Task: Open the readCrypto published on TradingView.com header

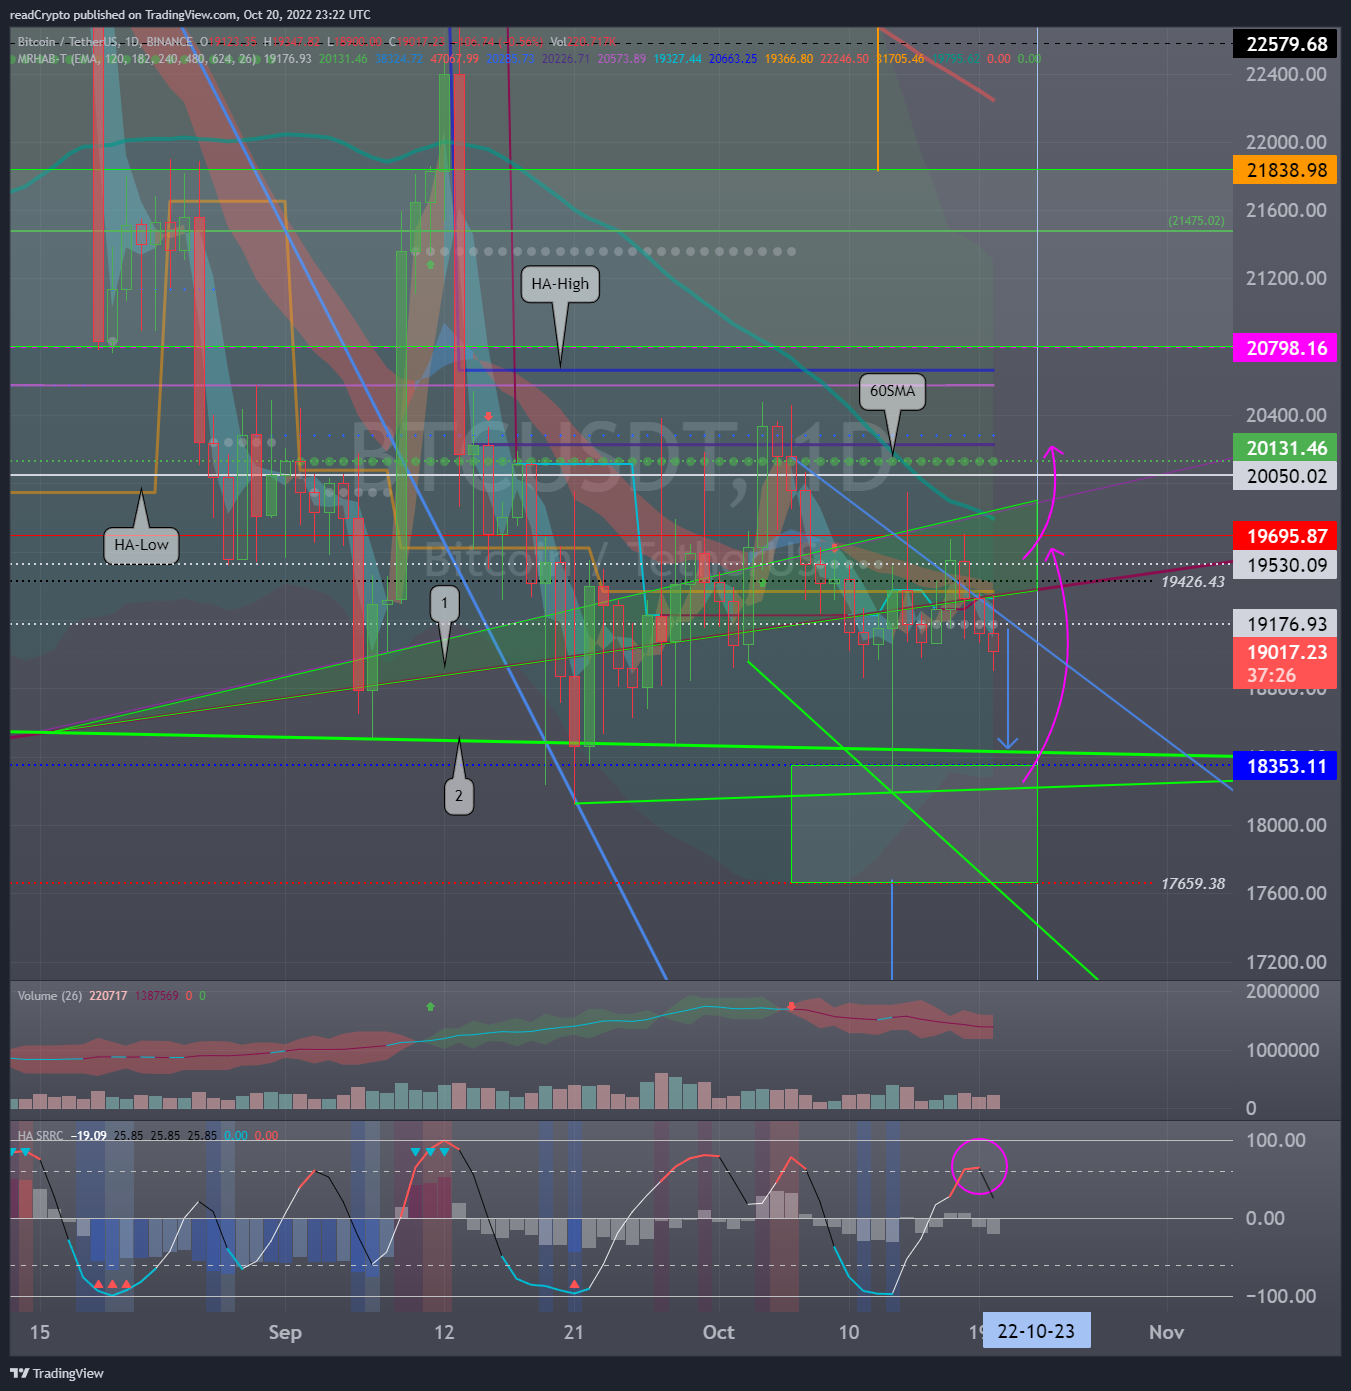Action: (190, 14)
